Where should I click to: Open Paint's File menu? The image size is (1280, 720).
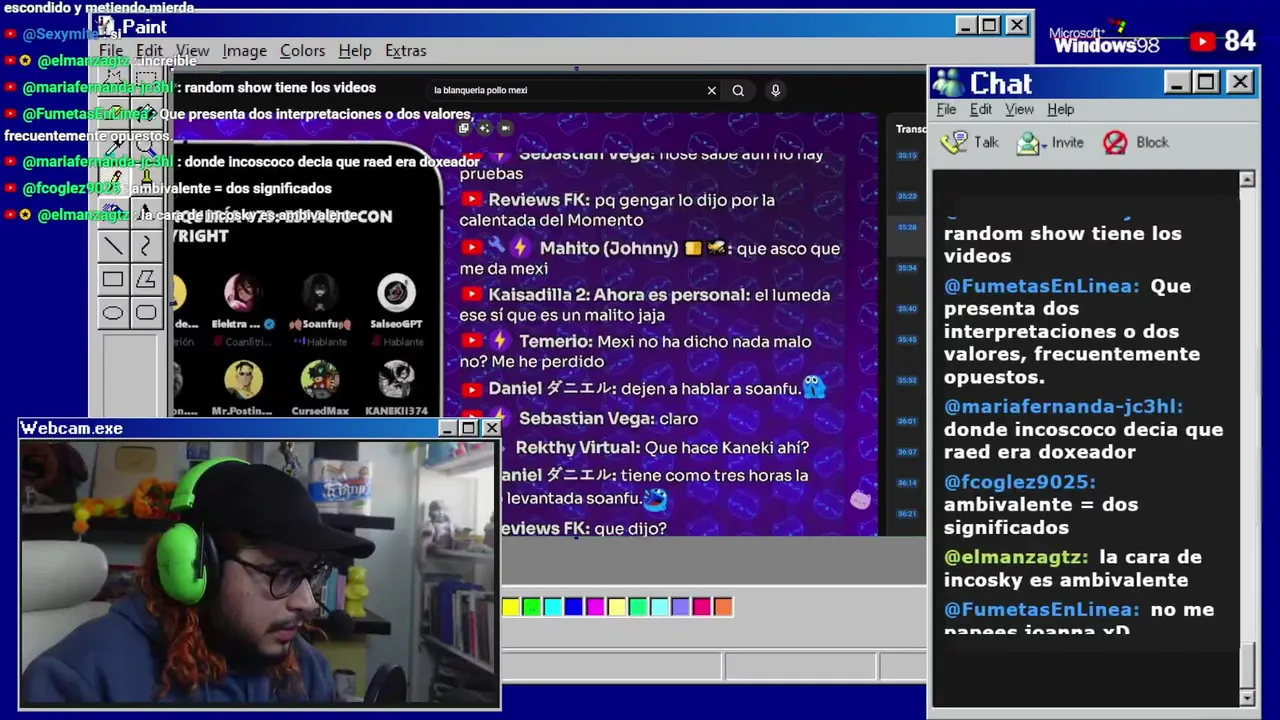coord(111,50)
